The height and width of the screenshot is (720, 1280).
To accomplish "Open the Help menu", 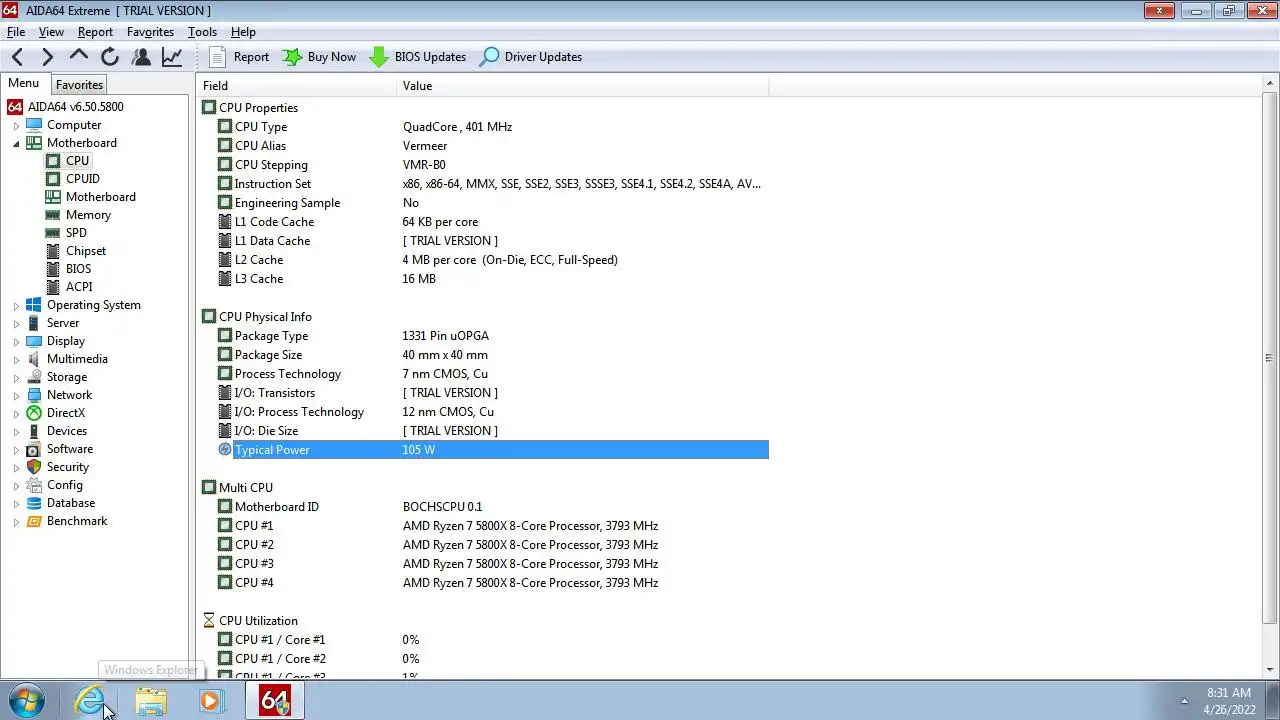I will click(x=243, y=32).
